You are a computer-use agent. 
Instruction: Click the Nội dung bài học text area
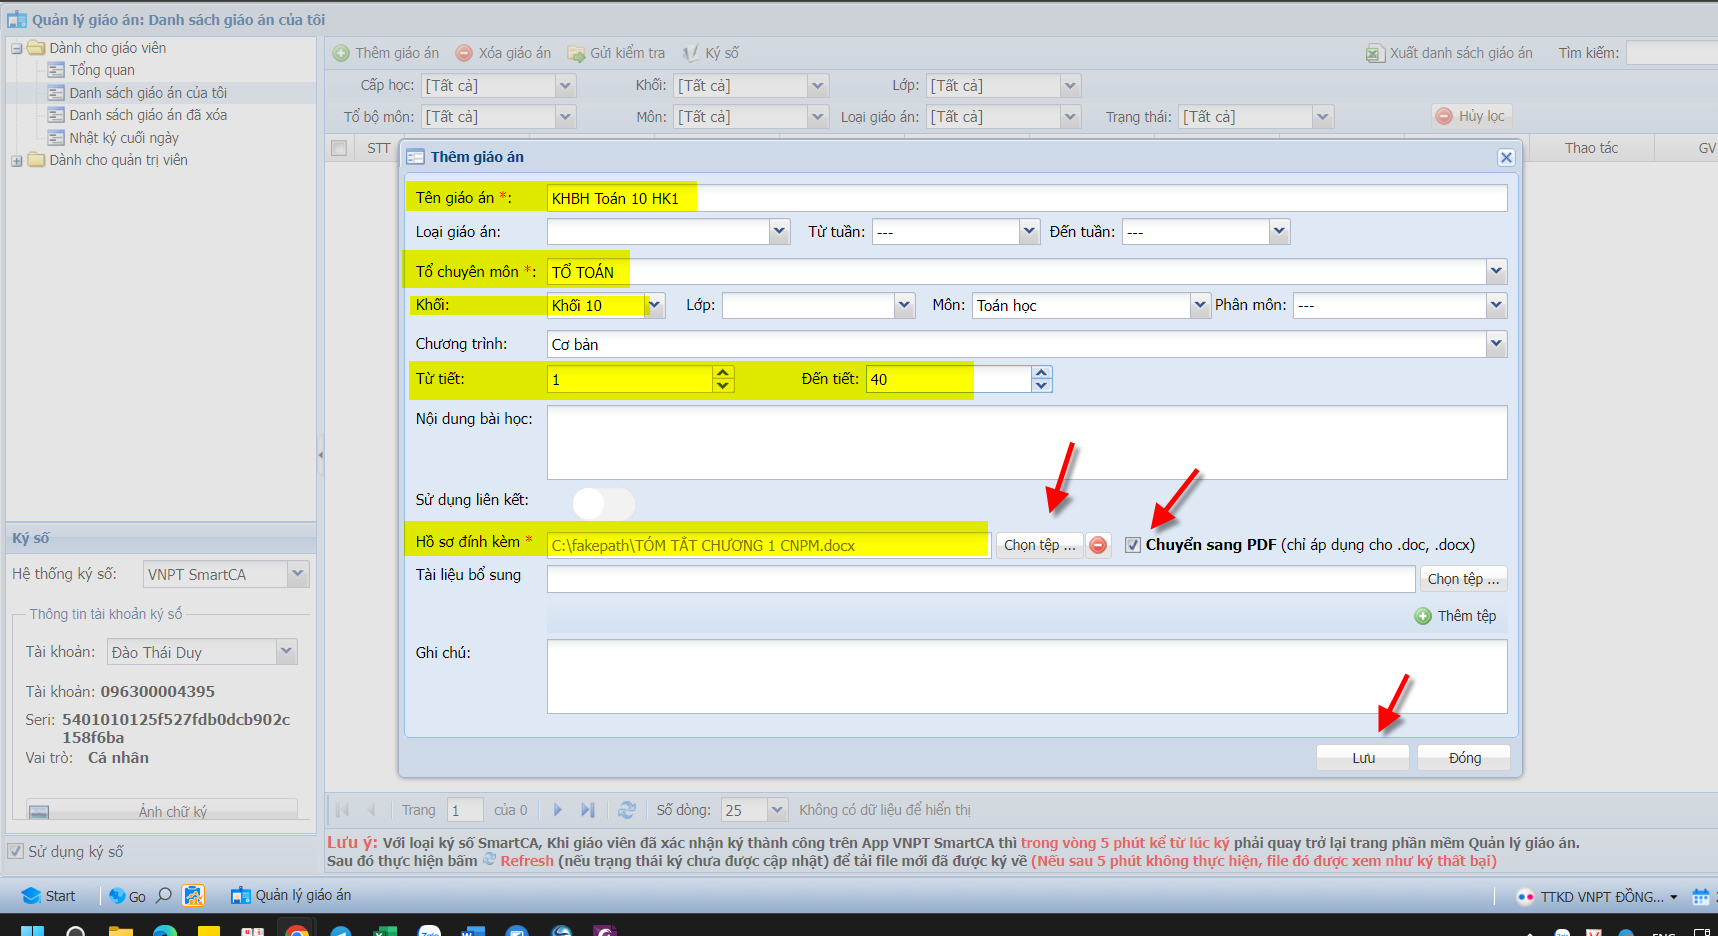click(x=1026, y=442)
